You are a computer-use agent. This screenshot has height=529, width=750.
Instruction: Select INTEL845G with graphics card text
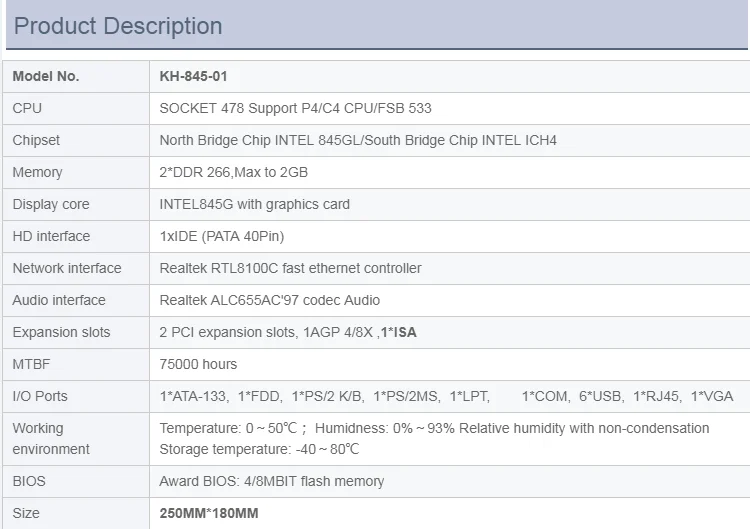click(x=254, y=204)
